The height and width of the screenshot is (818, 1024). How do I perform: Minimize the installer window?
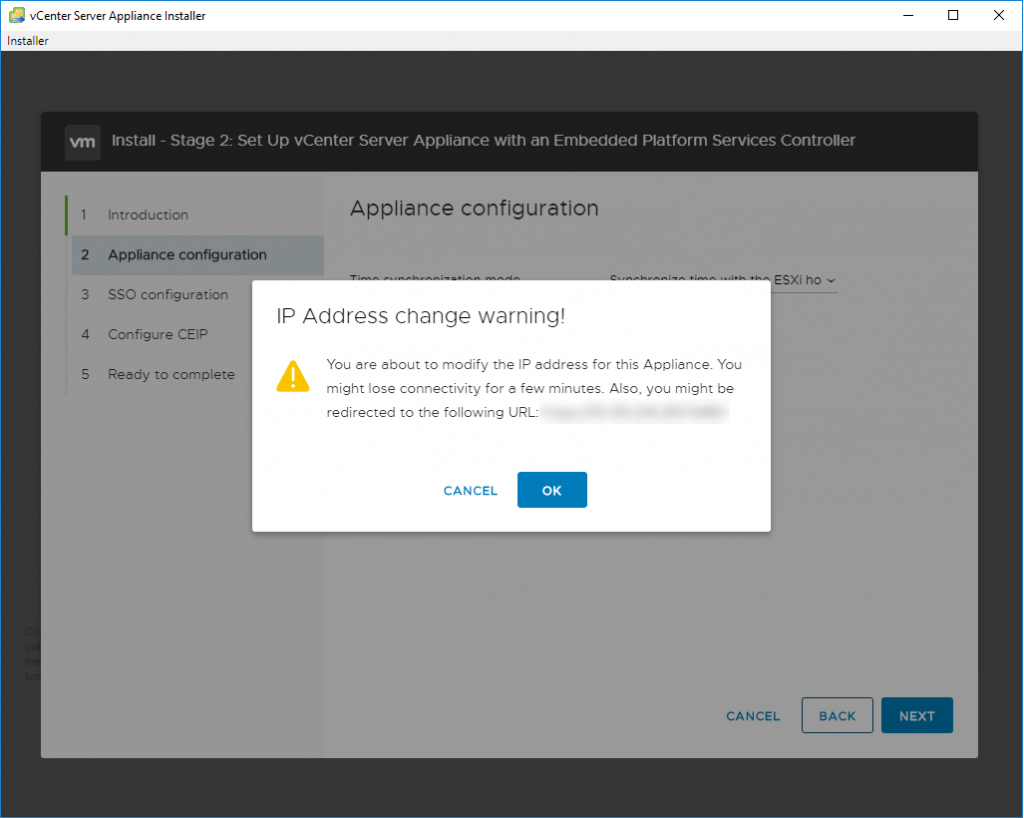(908, 15)
